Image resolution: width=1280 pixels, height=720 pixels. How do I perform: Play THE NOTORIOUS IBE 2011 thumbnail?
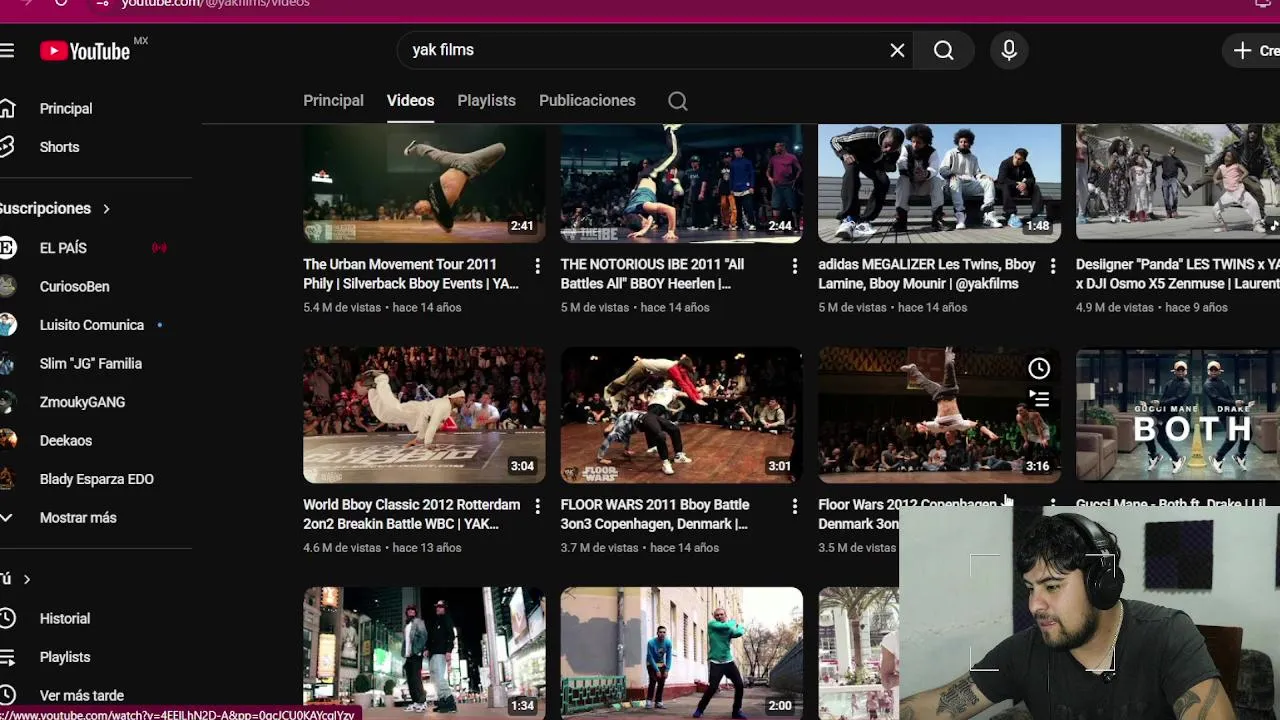pyautogui.click(x=681, y=184)
